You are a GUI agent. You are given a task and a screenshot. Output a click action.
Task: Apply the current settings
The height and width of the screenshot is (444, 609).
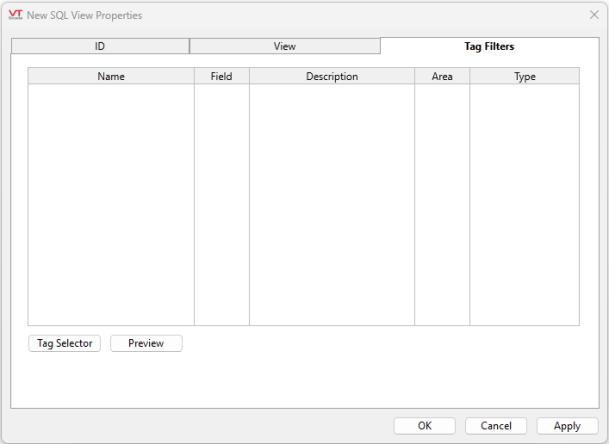(567, 426)
